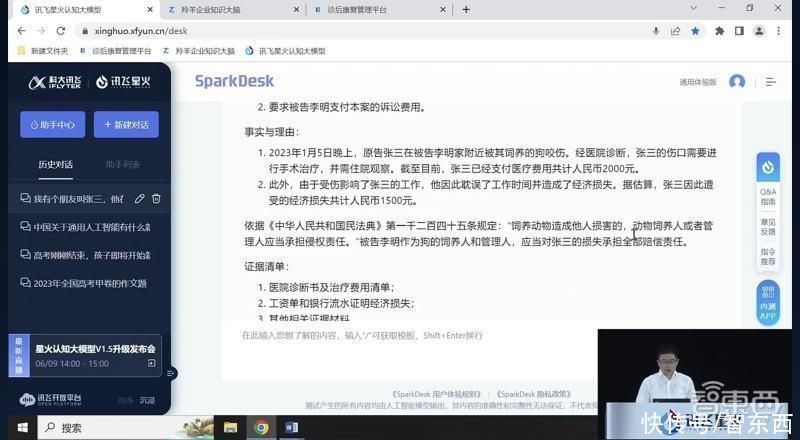Edit the first history conversation title
Viewport: 800px width, 440px height.
(x=139, y=199)
